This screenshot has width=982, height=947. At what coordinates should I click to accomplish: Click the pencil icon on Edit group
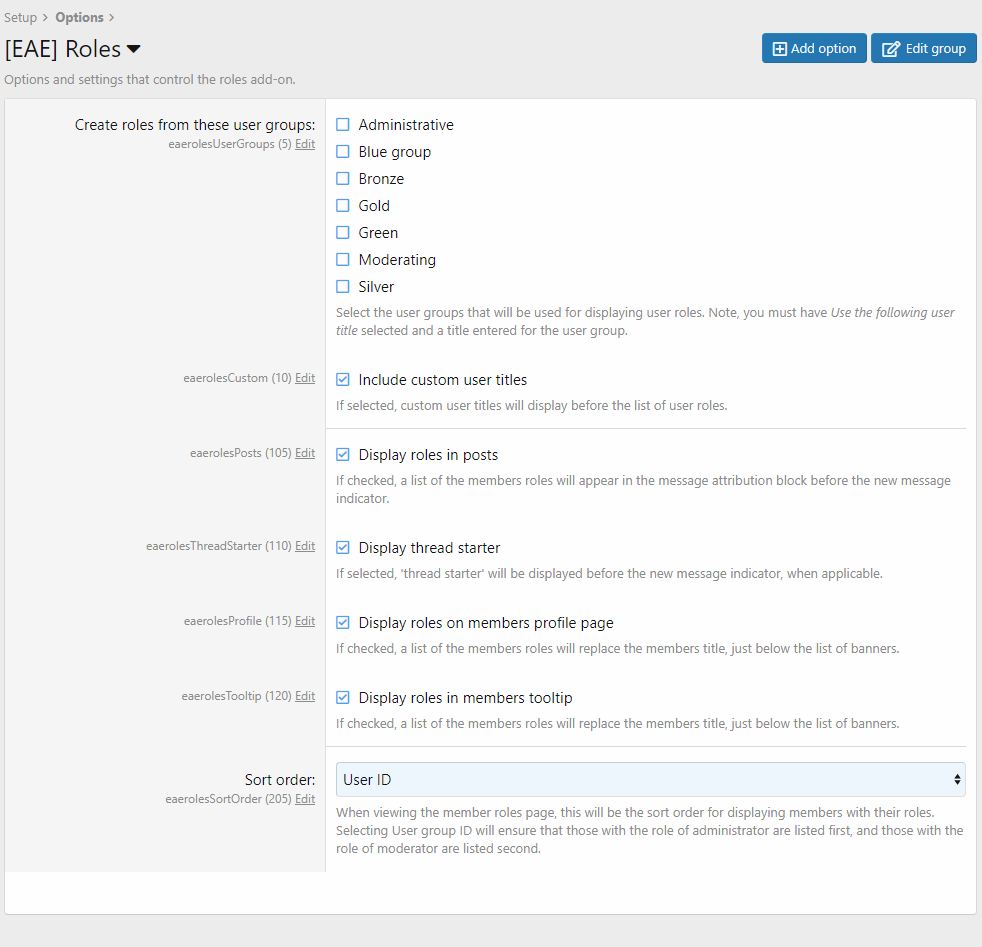click(891, 48)
